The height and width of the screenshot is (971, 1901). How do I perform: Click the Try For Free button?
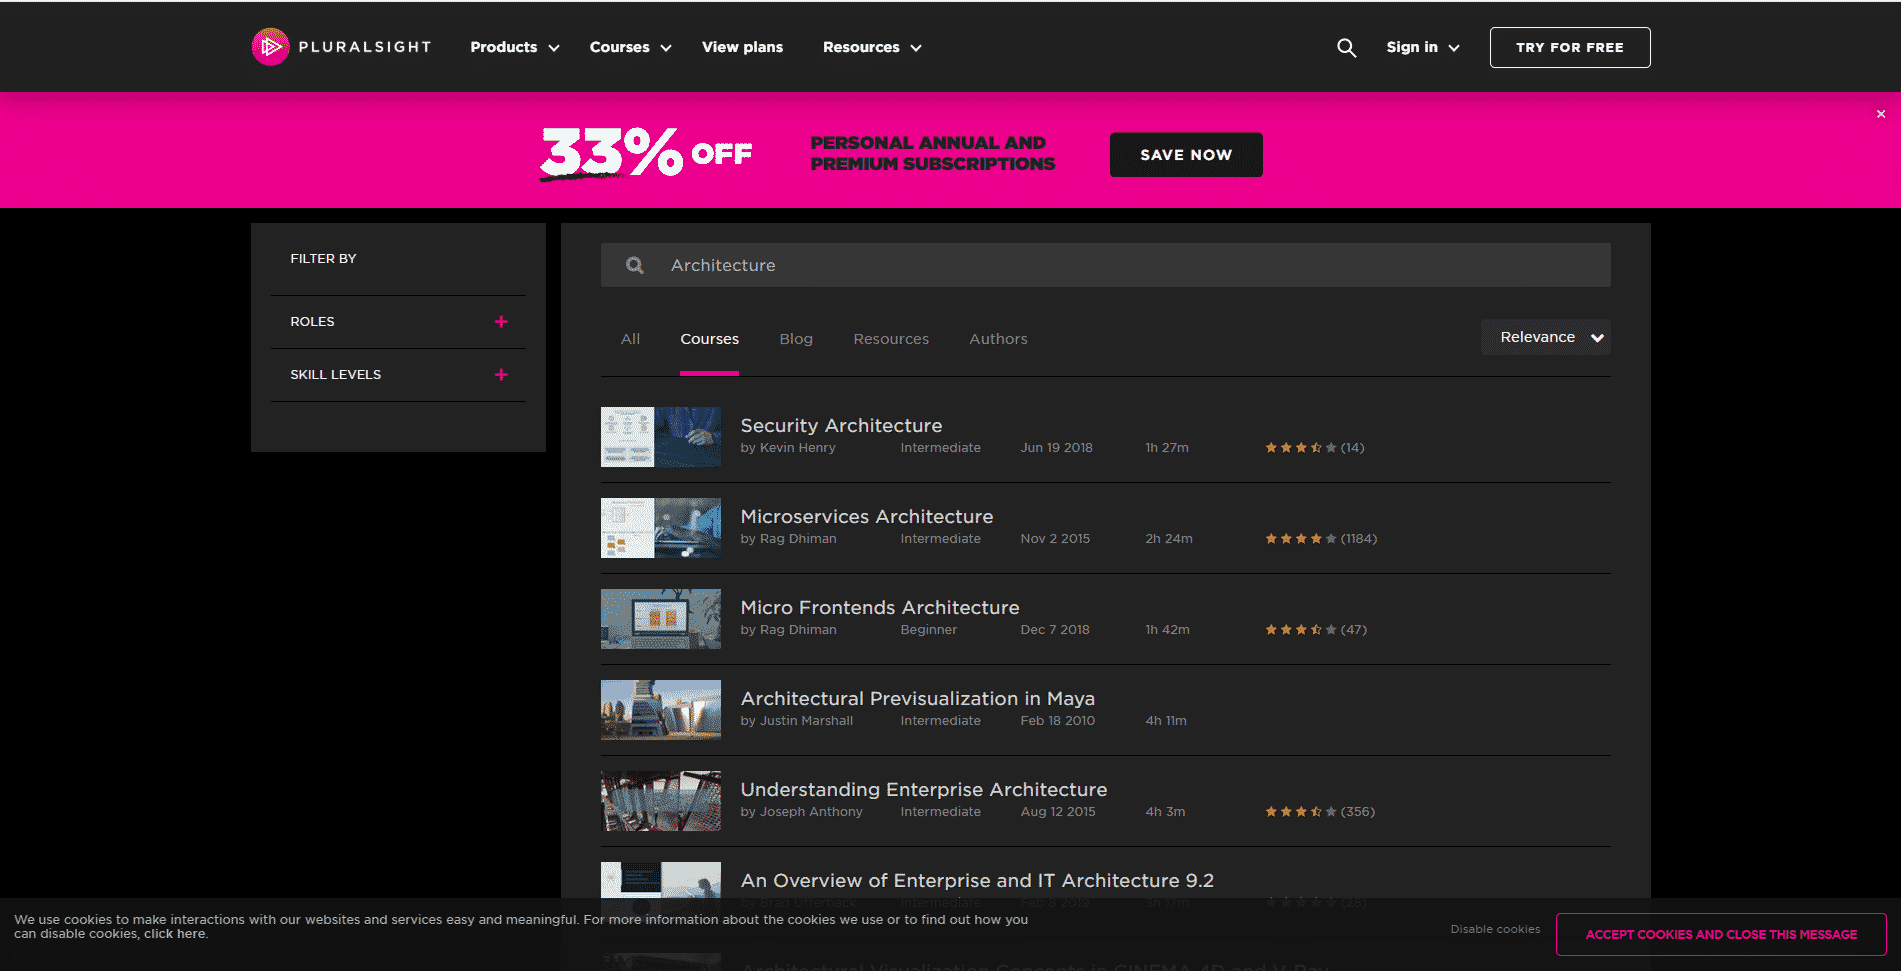click(x=1570, y=47)
